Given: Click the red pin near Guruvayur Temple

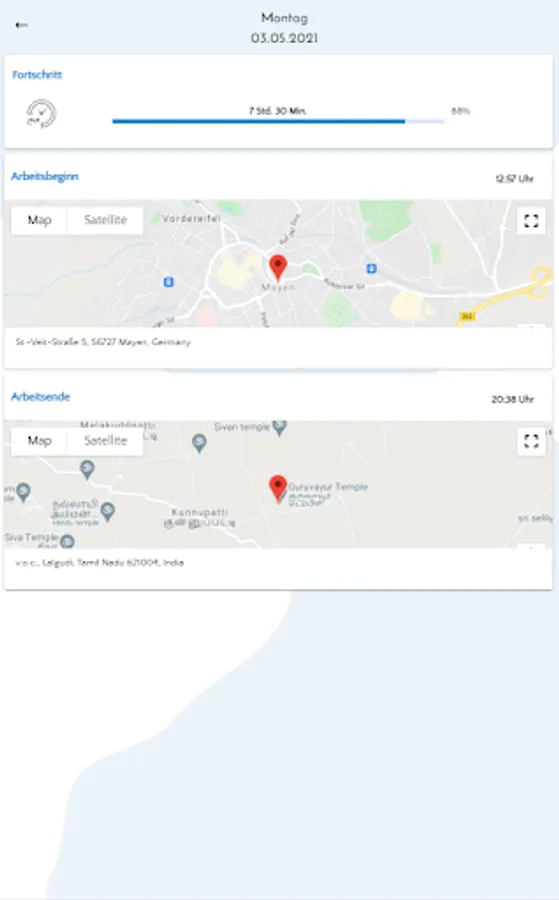Looking at the screenshot, I should tap(278, 489).
